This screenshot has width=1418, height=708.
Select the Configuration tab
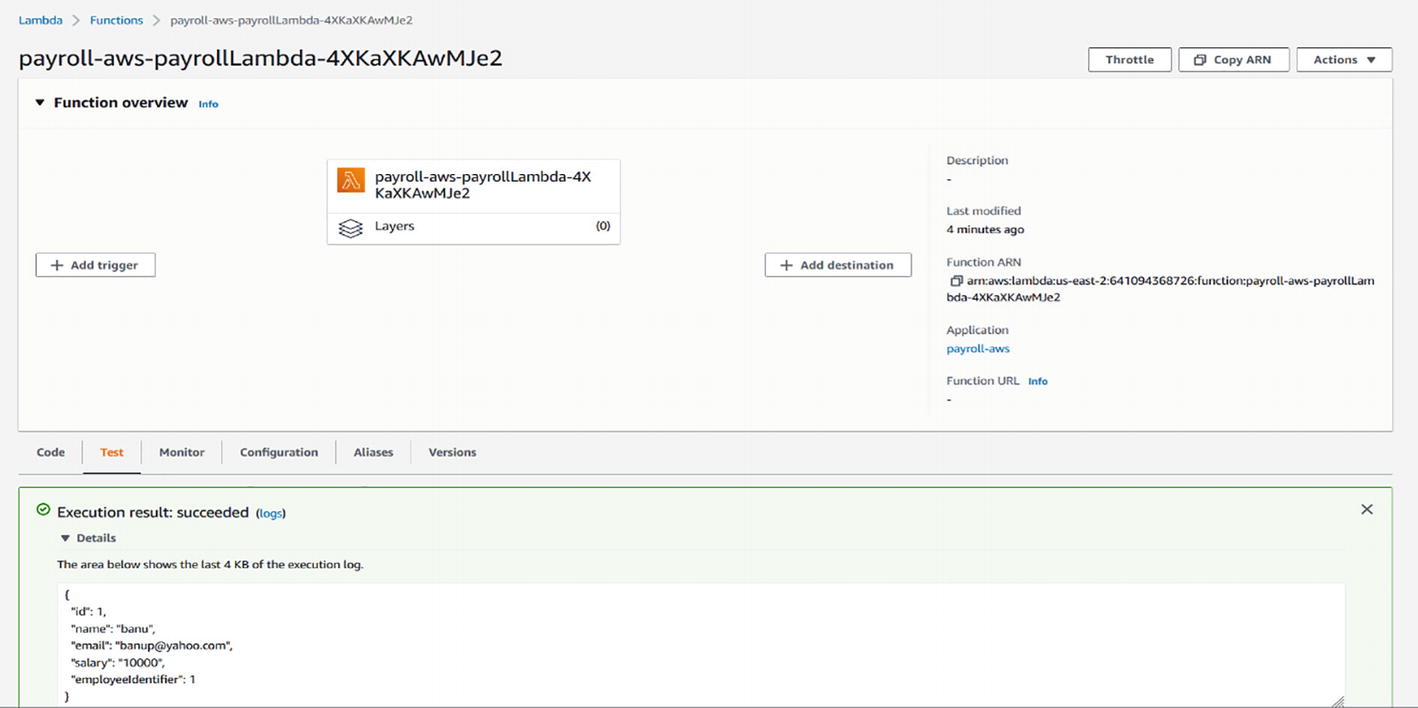279,452
